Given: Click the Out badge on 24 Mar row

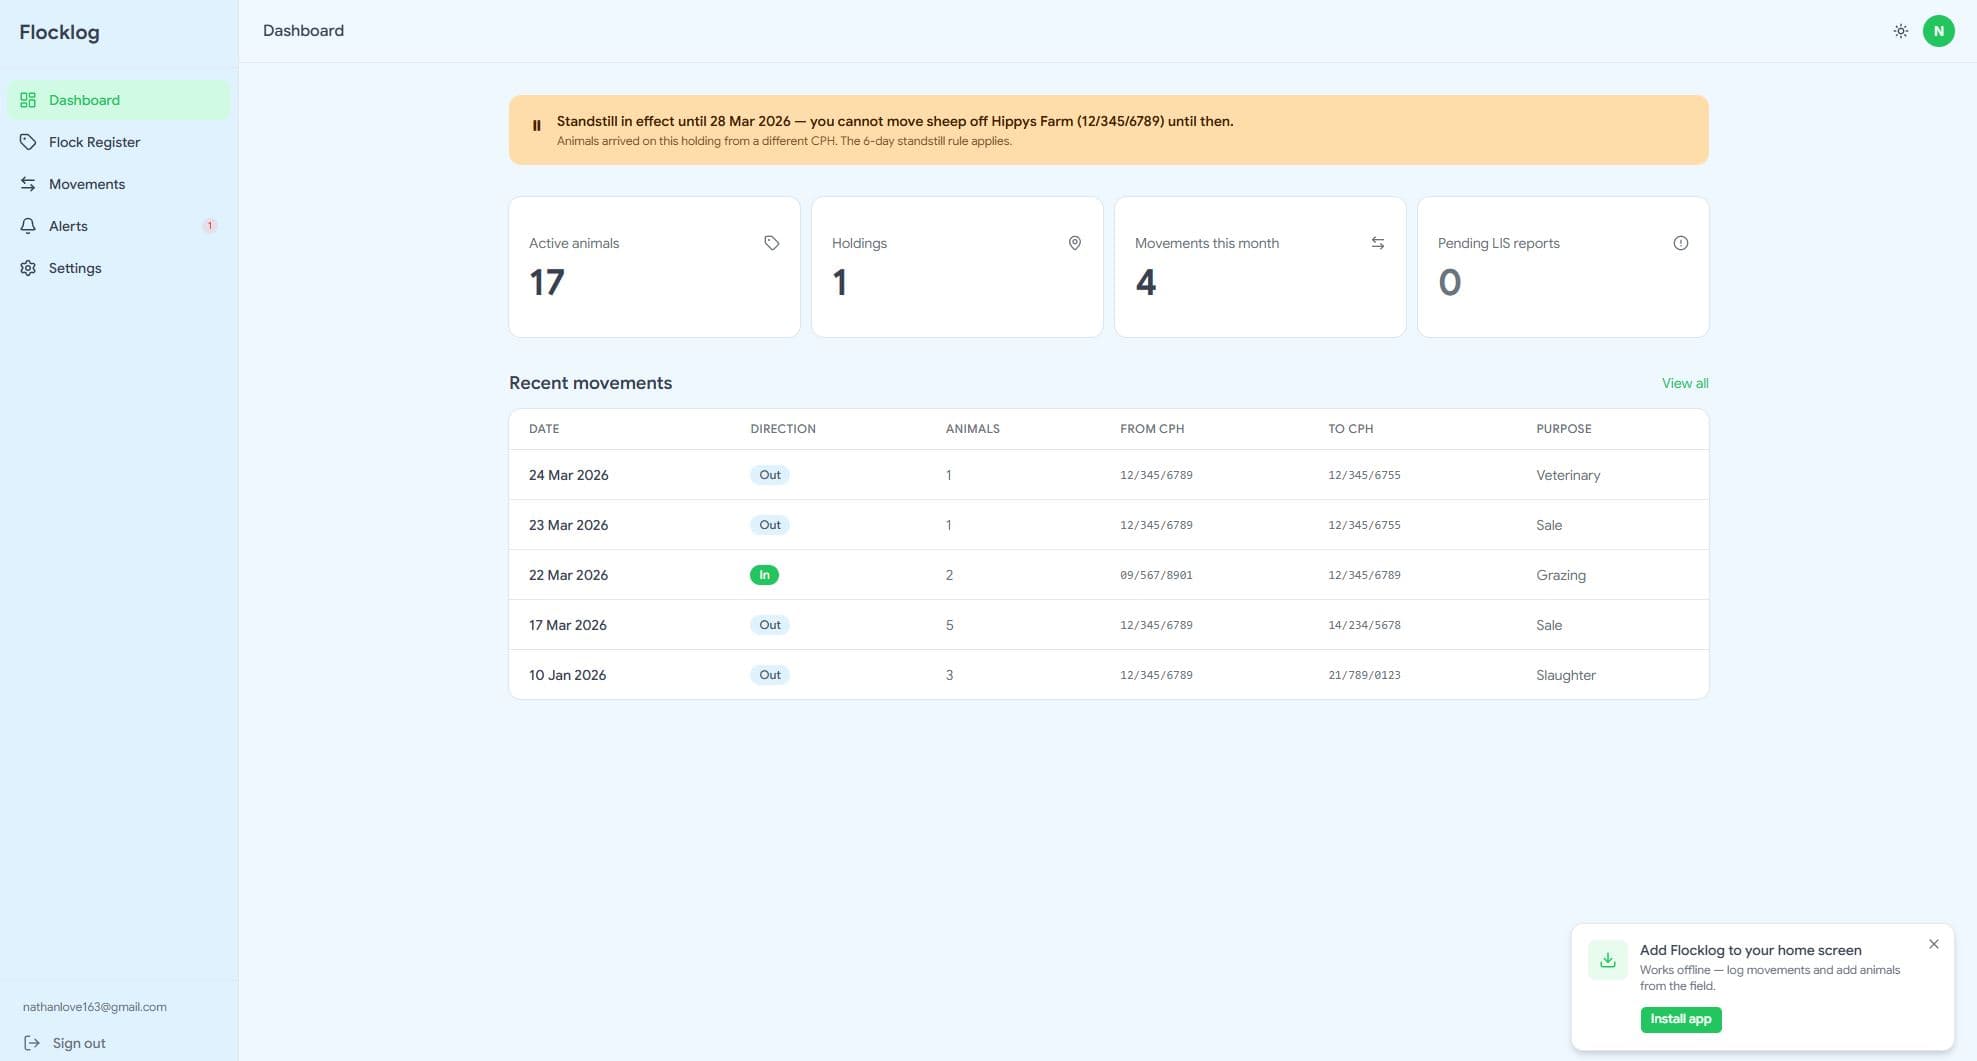Looking at the screenshot, I should (770, 475).
